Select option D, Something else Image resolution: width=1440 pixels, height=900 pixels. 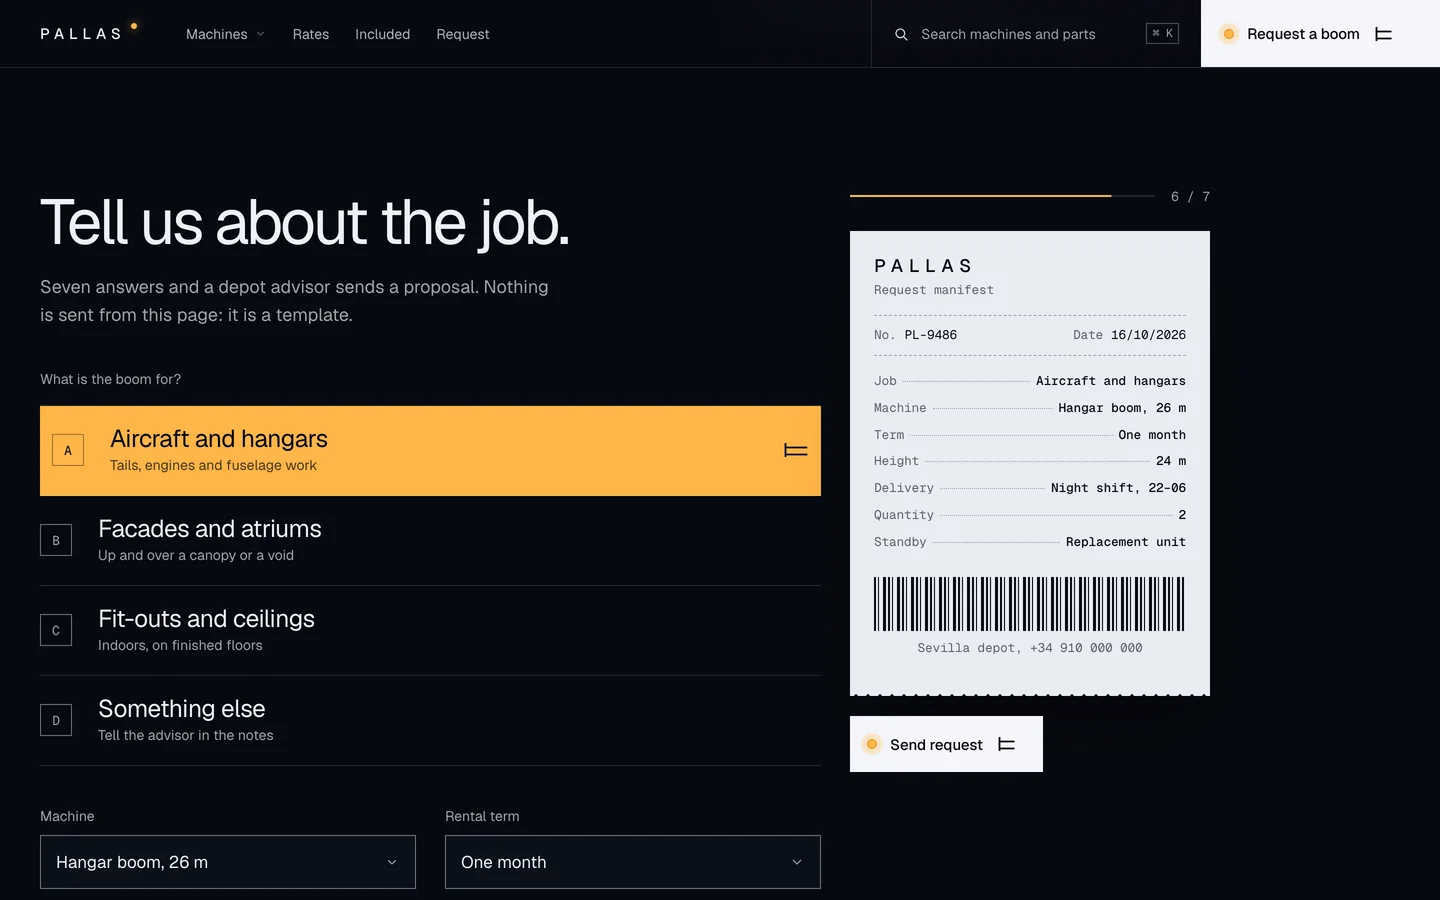coord(430,721)
